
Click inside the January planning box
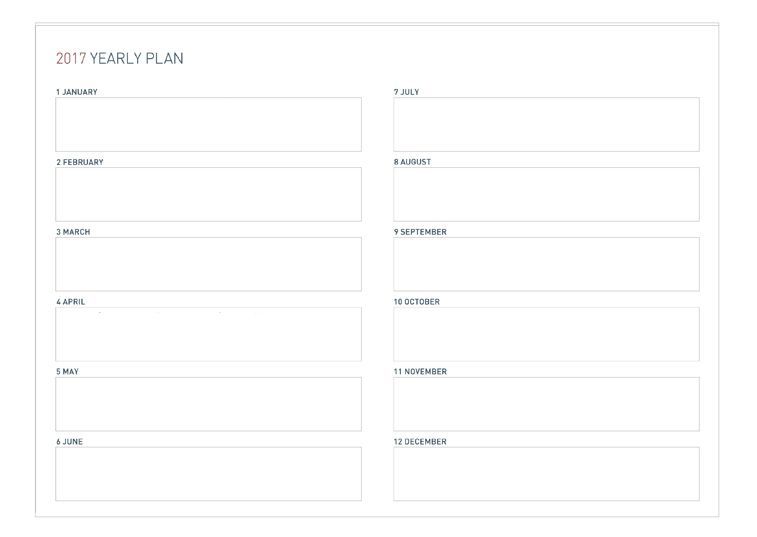[208, 124]
